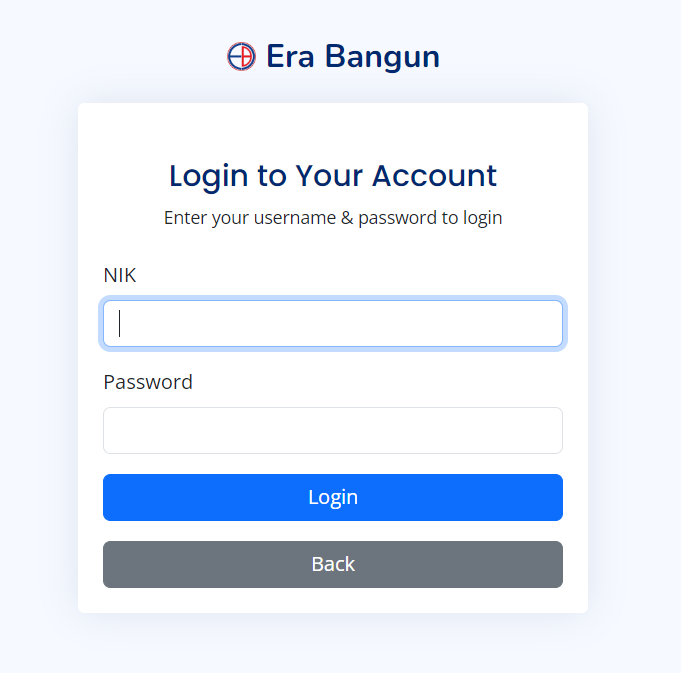This screenshot has height=673, width=681.
Task: Focus the NIK input field
Action: [x=333, y=323]
